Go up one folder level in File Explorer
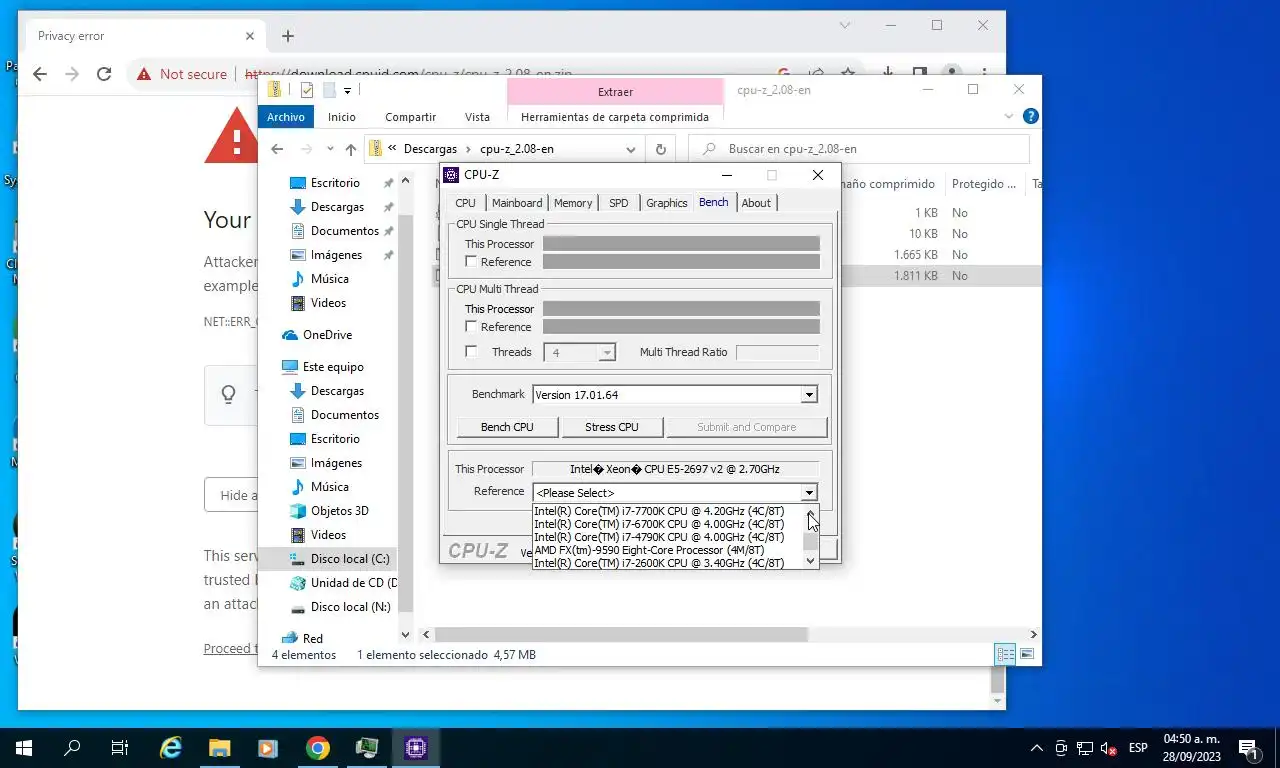The image size is (1280, 768). click(x=350, y=149)
